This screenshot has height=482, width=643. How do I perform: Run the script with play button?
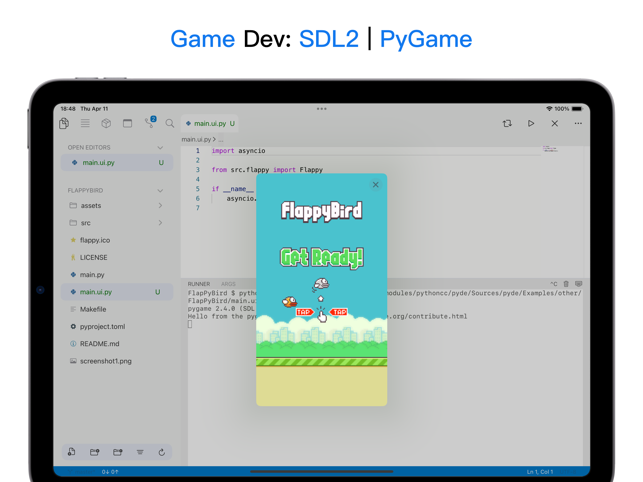[531, 124]
